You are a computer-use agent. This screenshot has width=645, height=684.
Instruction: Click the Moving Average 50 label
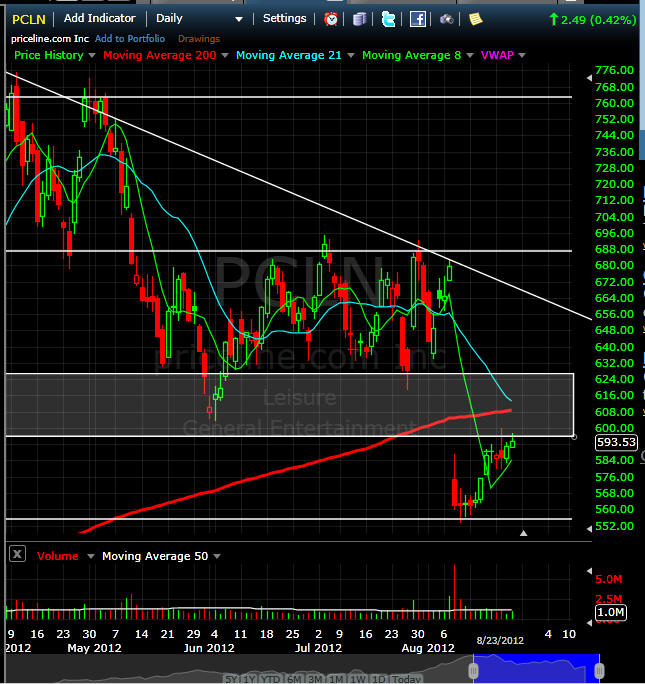click(x=155, y=556)
